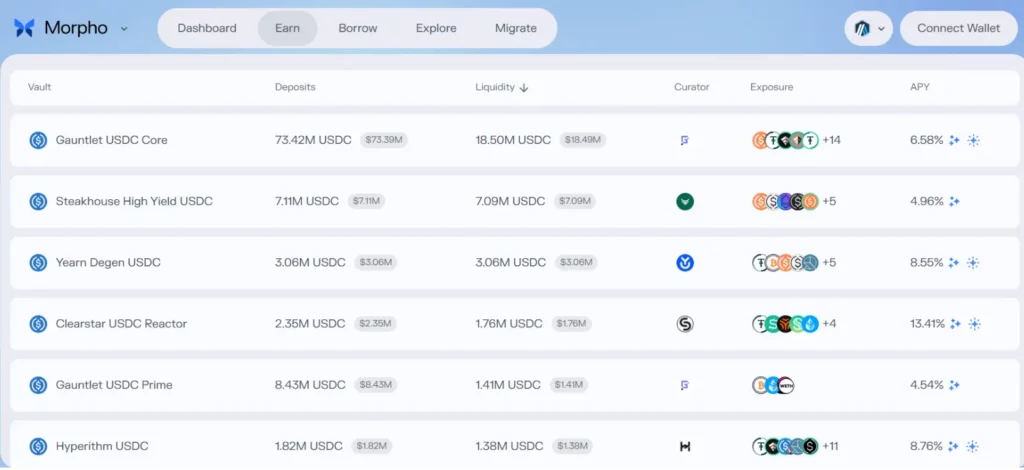This screenshot has height=470, width=1024.
Task: Click exposure token icons for Gauntlet USDC Prime
Action: 773,386
